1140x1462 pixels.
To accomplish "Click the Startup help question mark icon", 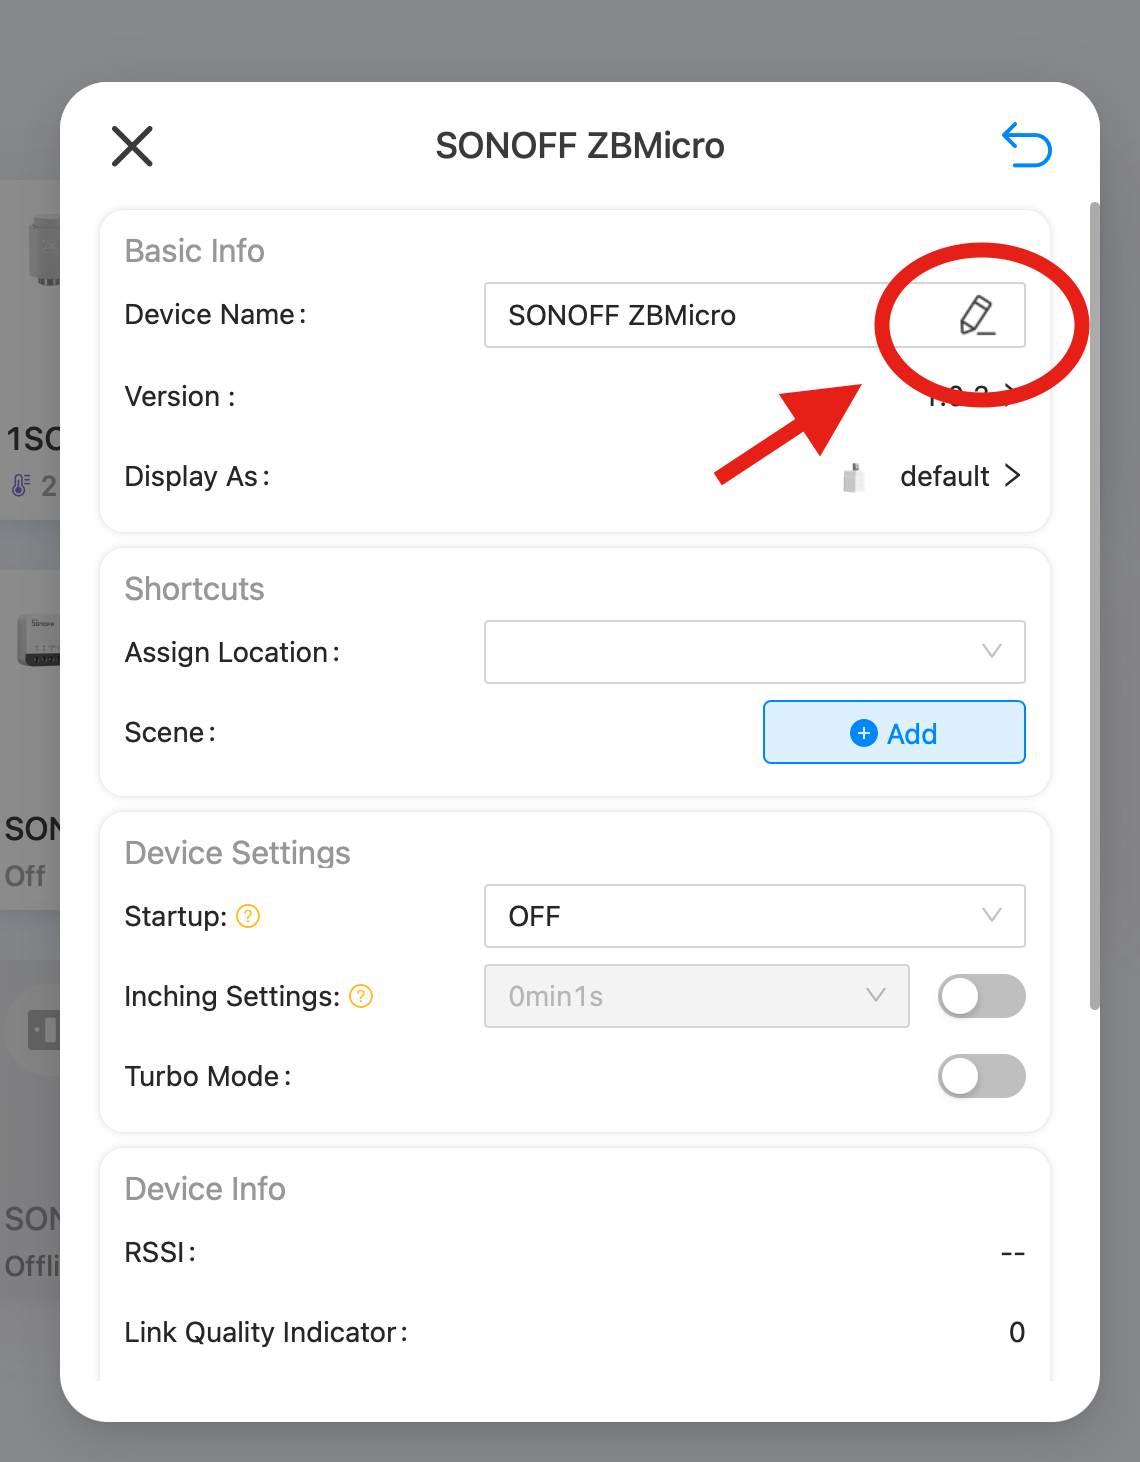I will pos(248,916).
